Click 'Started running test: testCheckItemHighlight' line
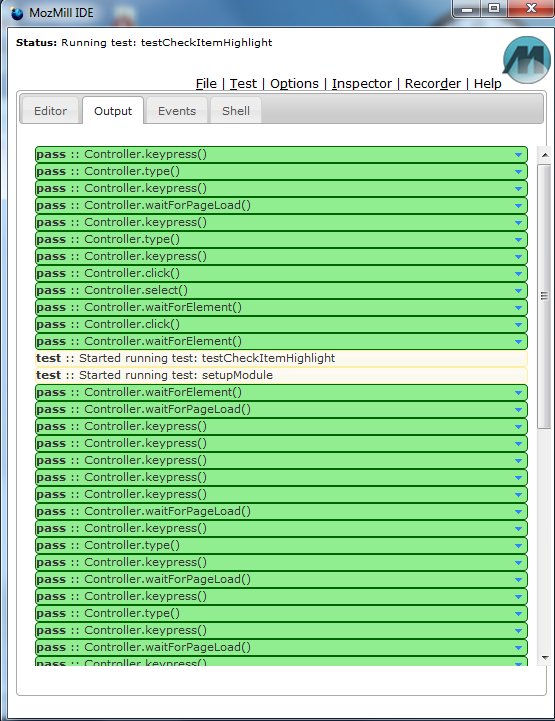 [281, 358]
